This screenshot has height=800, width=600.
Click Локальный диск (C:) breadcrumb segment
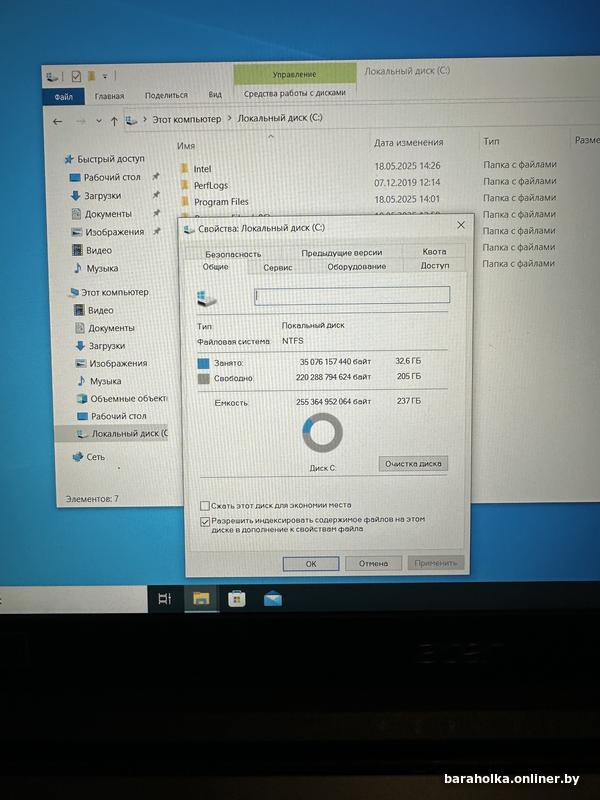280,118
